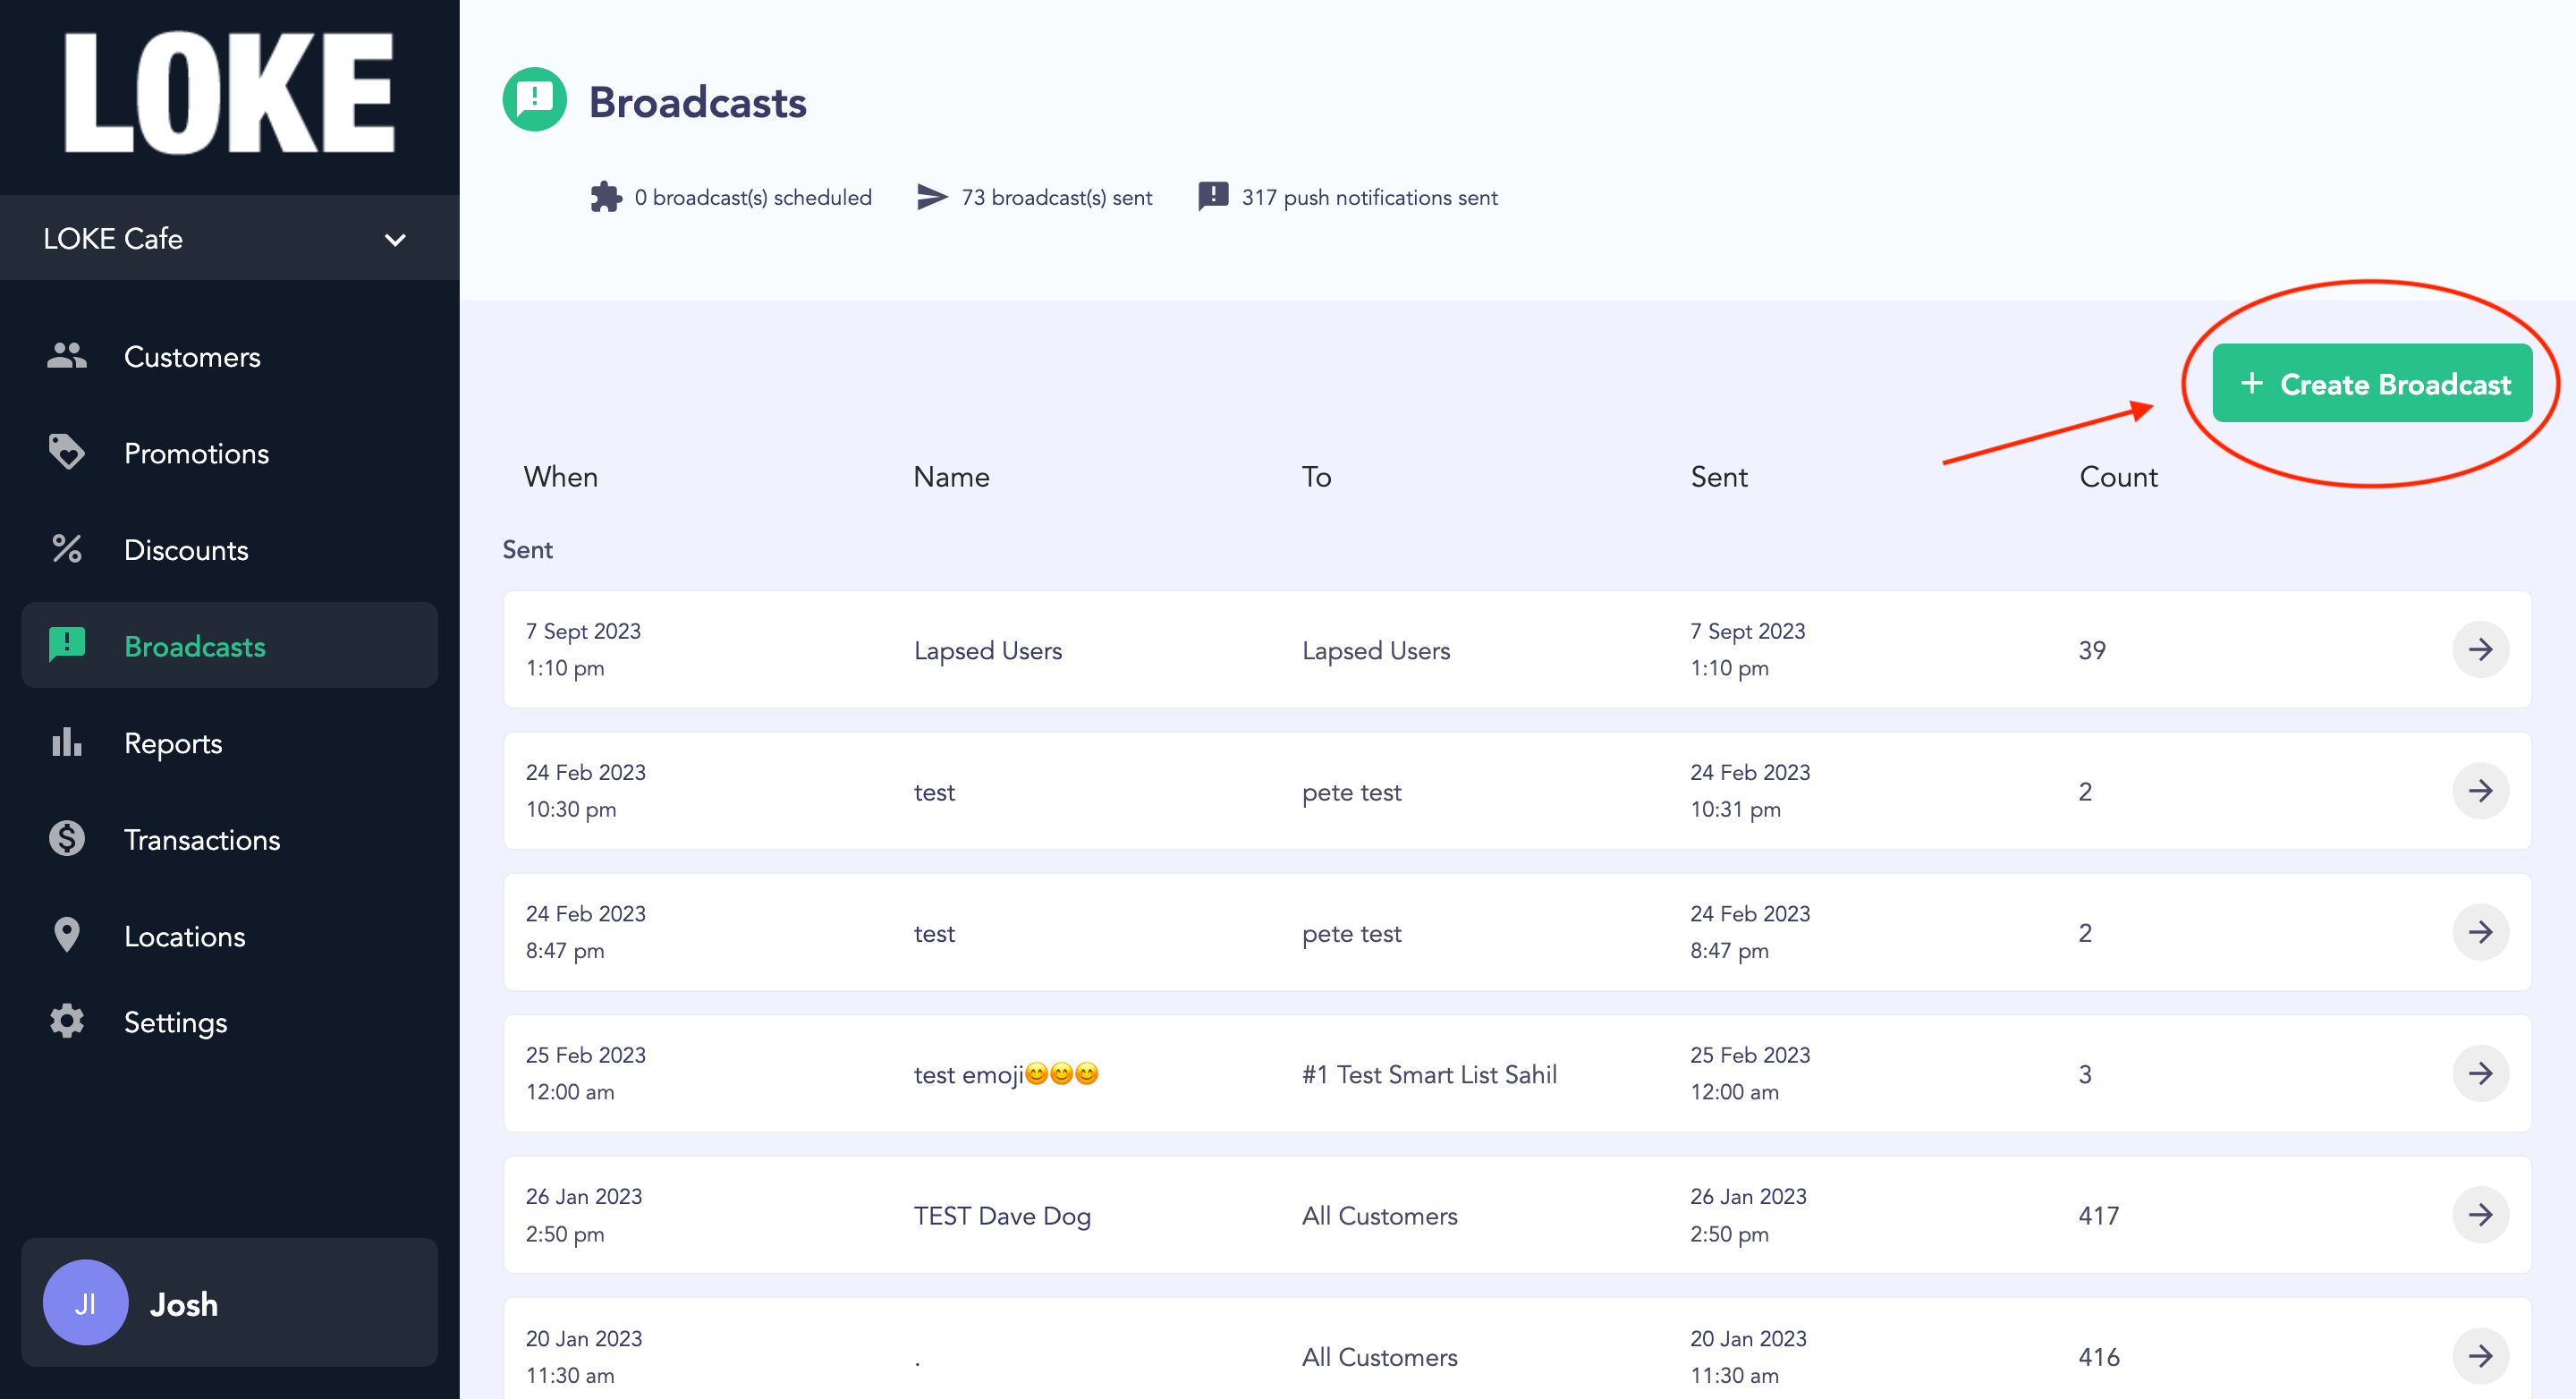Click the '7 Sept 2023' When date
This screenshot has width=2576, height=1399.
click(x=583, y=631)
